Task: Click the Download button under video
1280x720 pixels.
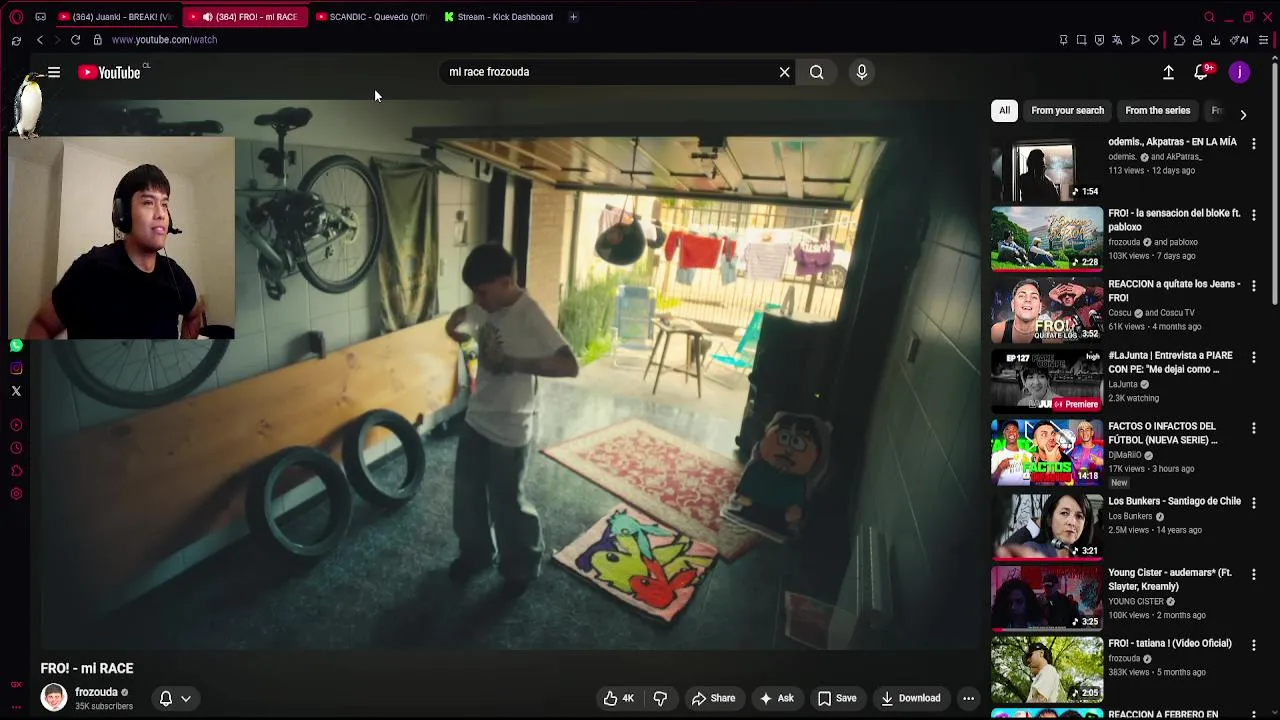Action: [x=910, y=699]
